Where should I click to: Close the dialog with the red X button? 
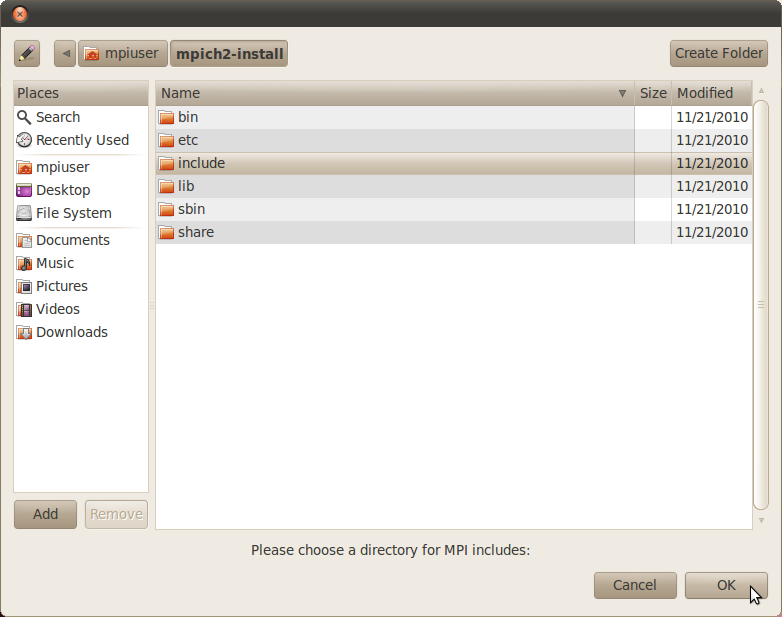point(20,13)
